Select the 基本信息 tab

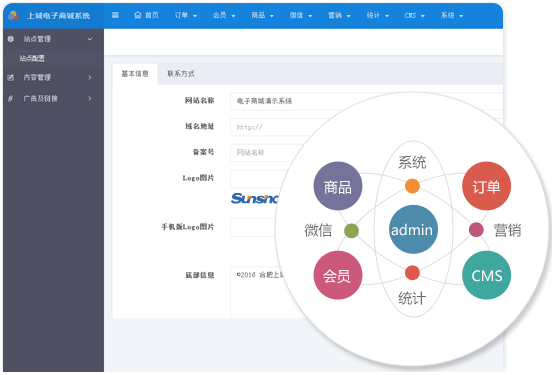(x=135, y=74)
